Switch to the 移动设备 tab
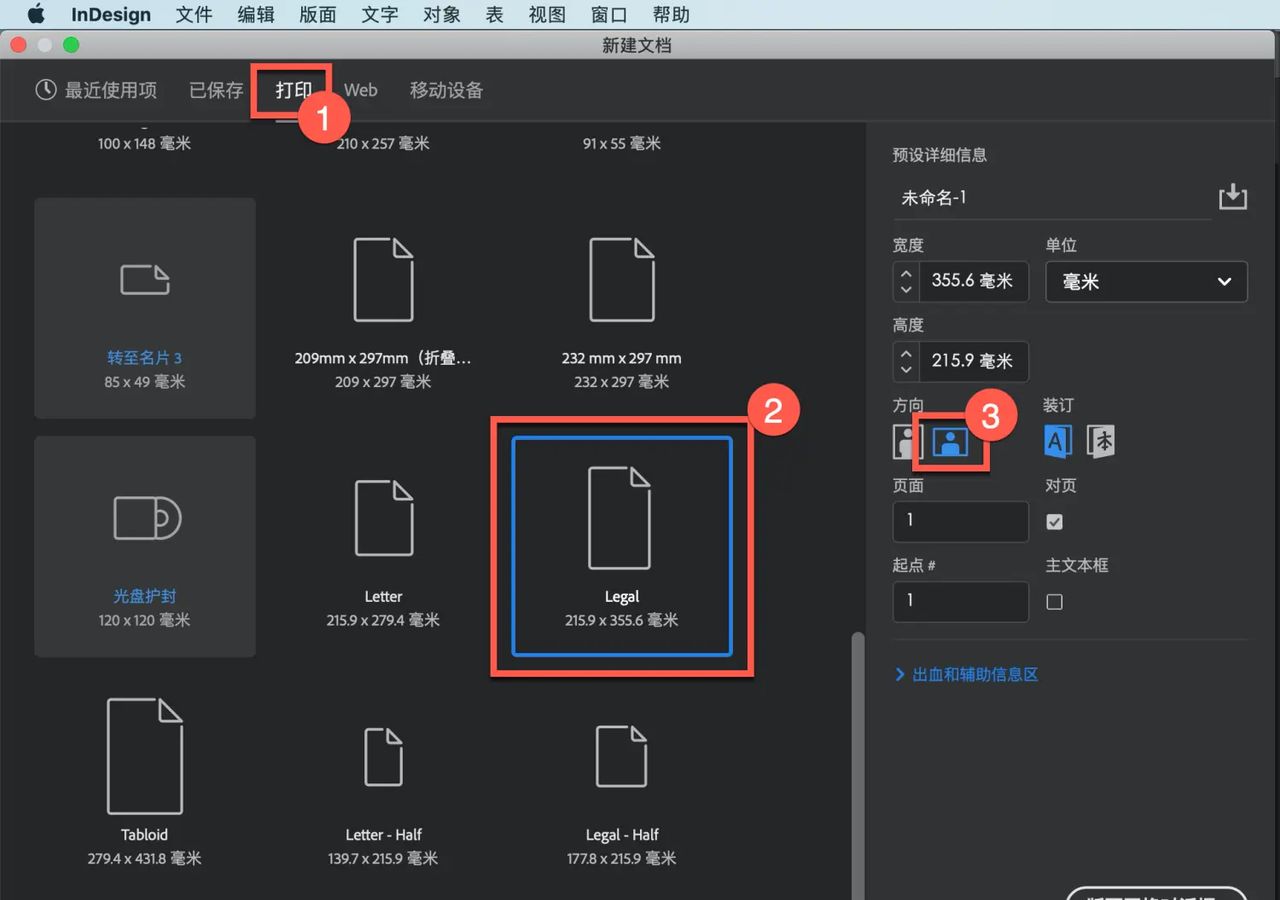Screen dimensions: 1280x900 pyautogui.click(x=446, y=90)
